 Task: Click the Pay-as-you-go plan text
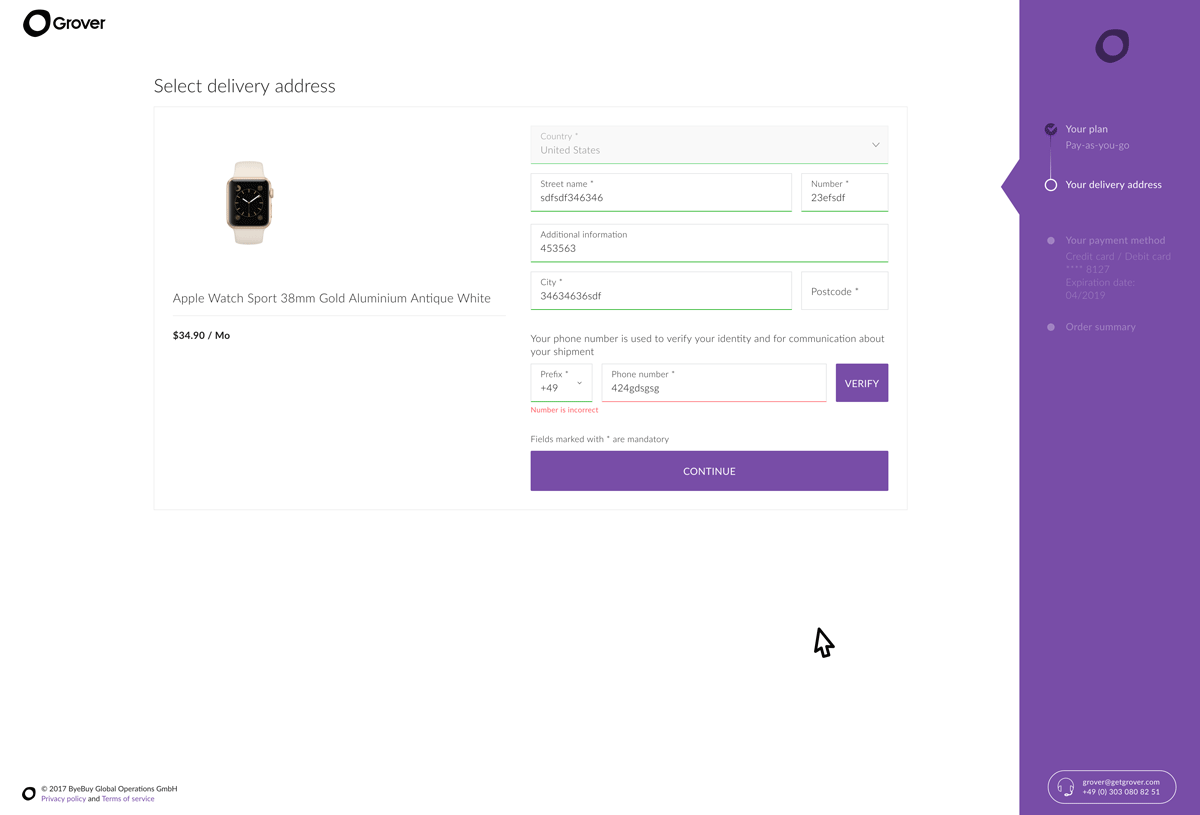[1097, 146]
